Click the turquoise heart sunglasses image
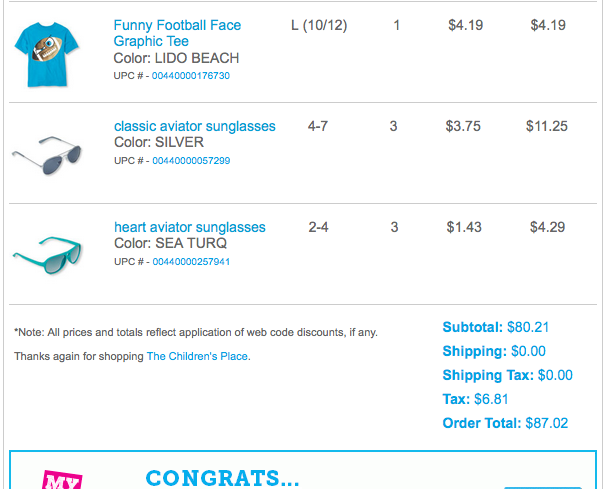 [47, 254]
